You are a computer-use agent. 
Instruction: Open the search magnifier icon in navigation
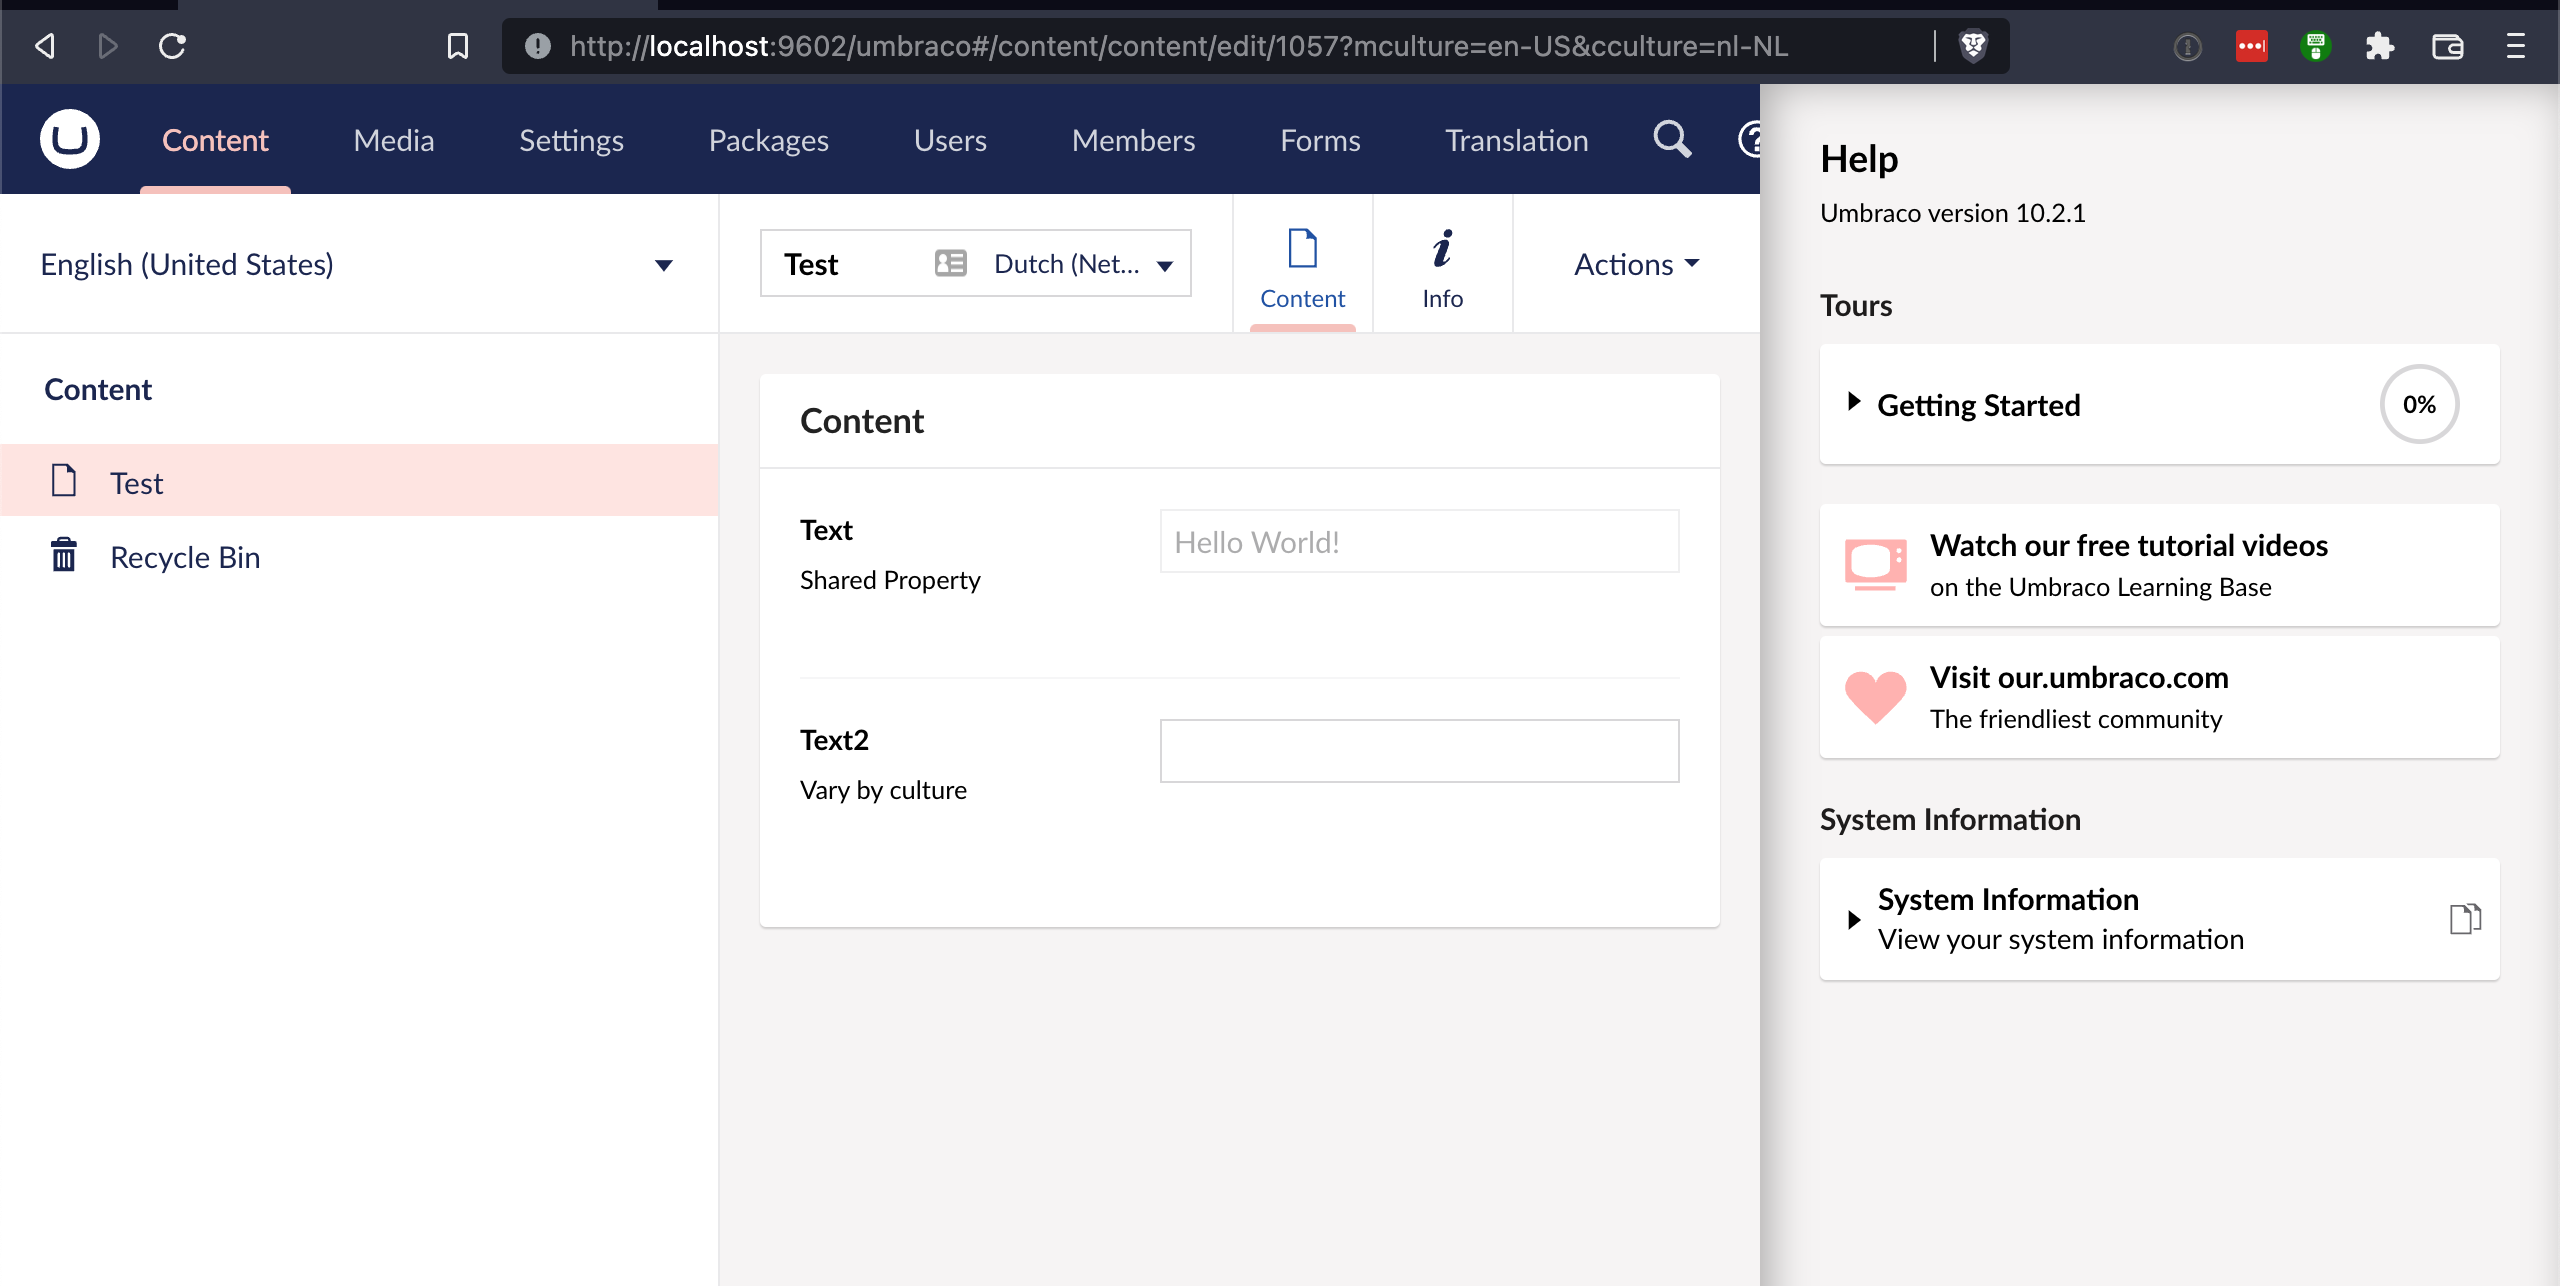coord(1670,139)
